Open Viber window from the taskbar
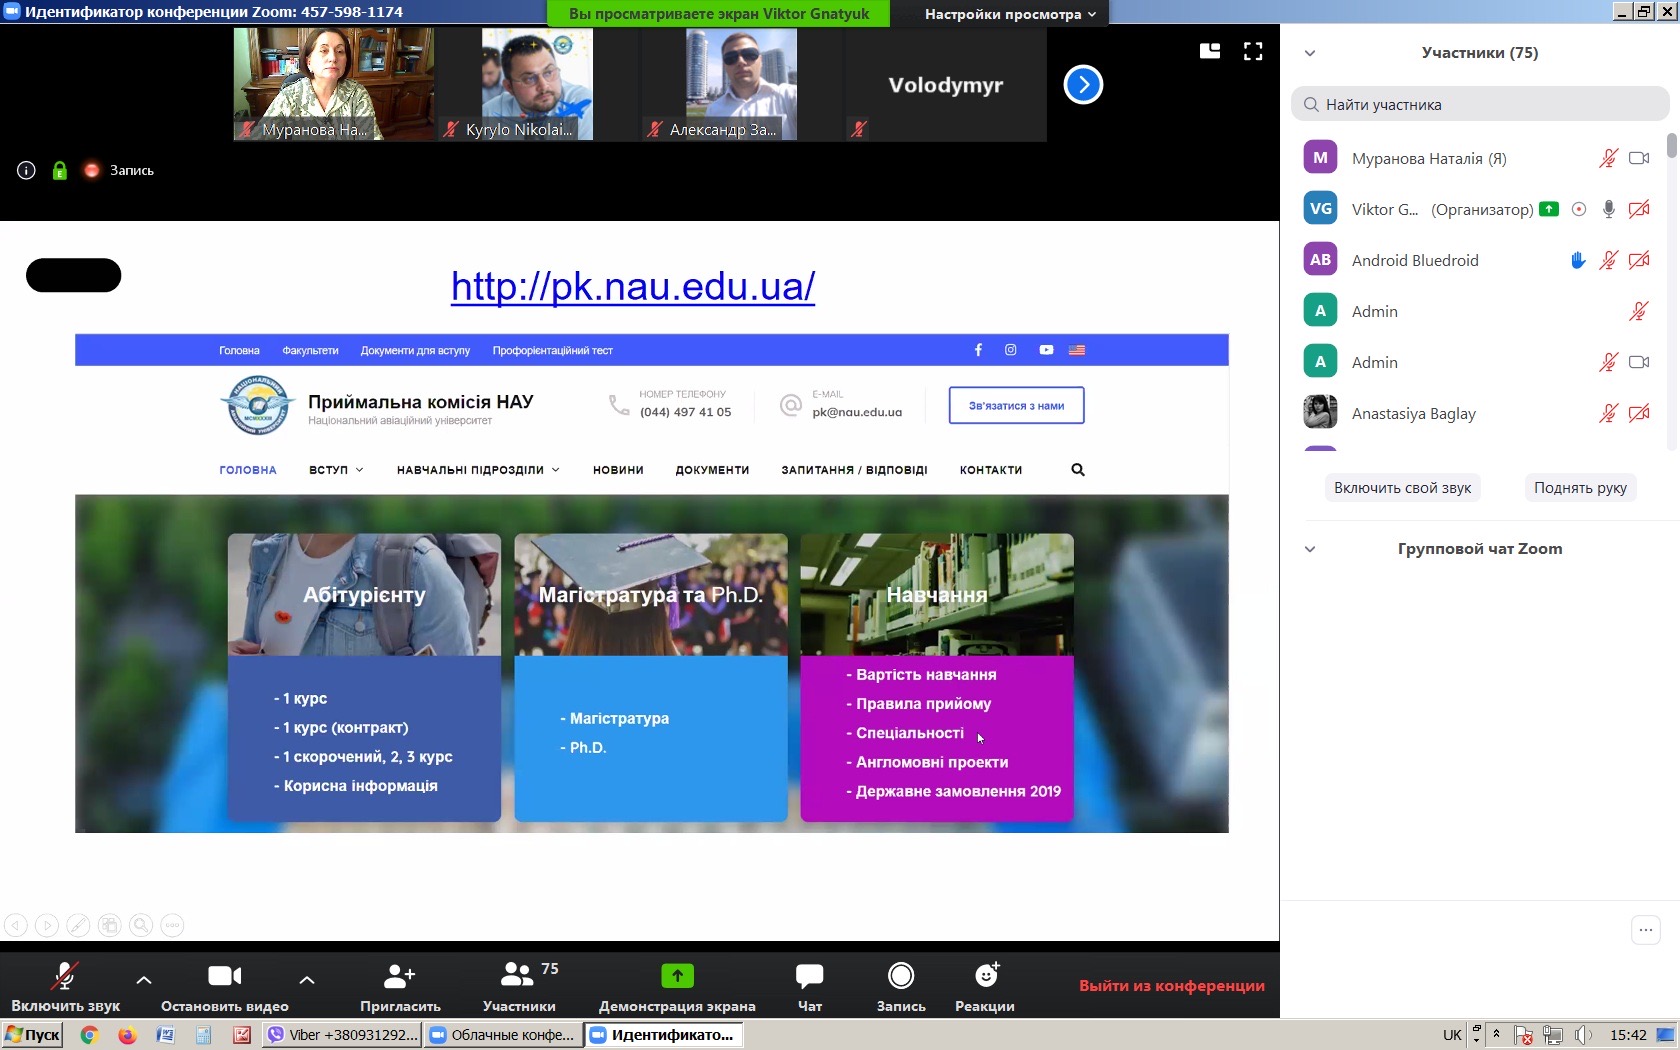Viewport: 1680px width, 1050px height. coord(342,1035)
